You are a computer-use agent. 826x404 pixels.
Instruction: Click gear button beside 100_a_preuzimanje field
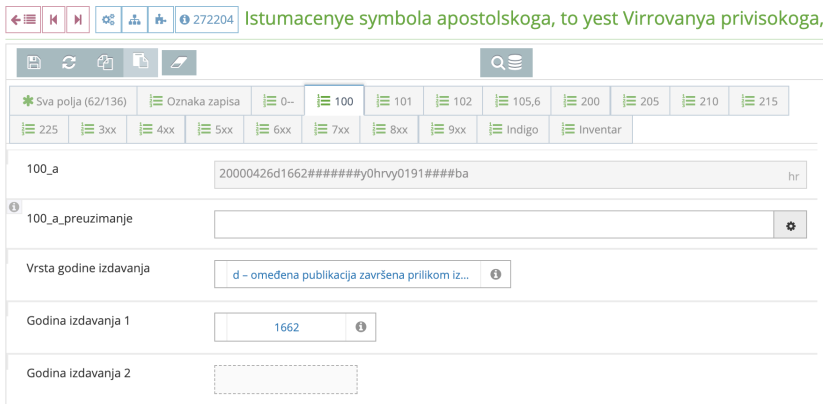pyautogui.click(x=790, y=225)
